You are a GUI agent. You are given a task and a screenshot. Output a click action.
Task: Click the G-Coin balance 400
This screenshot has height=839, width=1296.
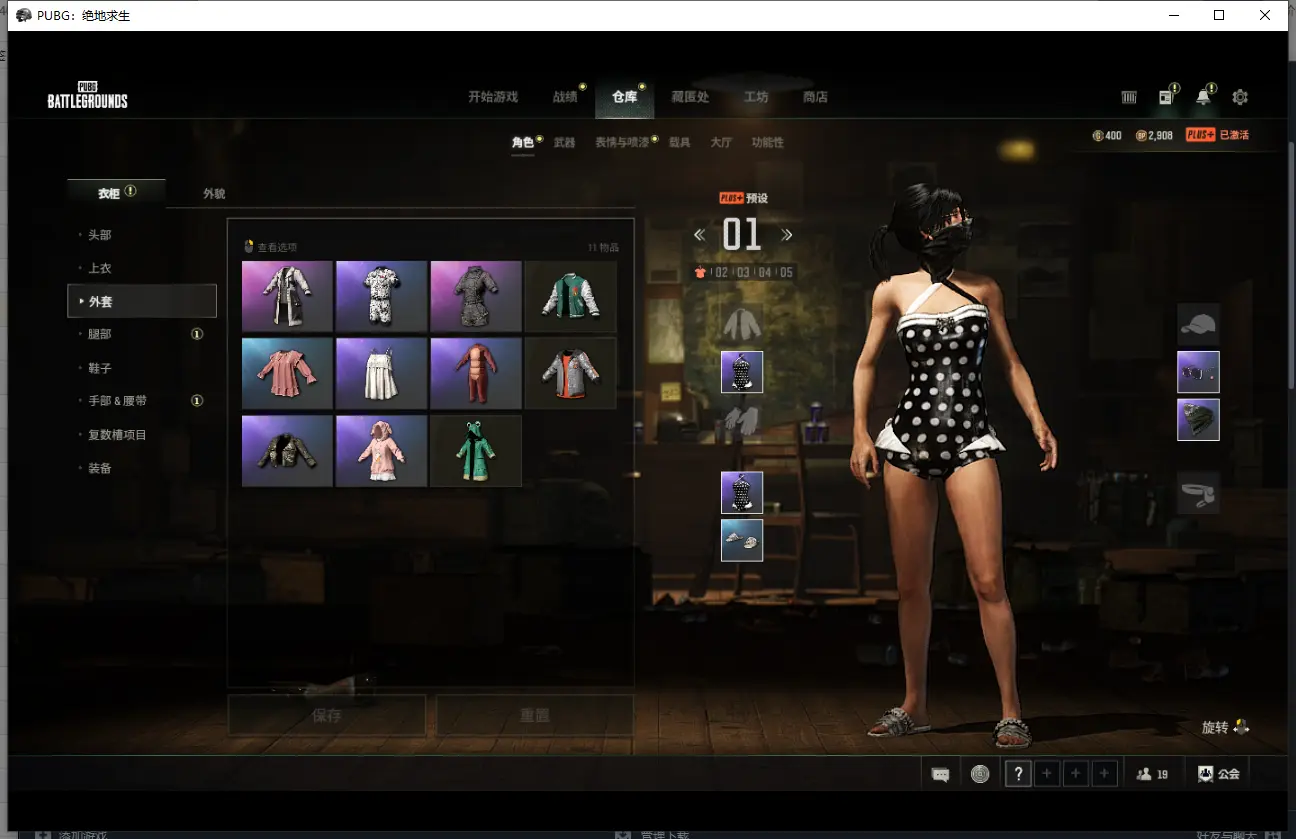coord(1107,135)
